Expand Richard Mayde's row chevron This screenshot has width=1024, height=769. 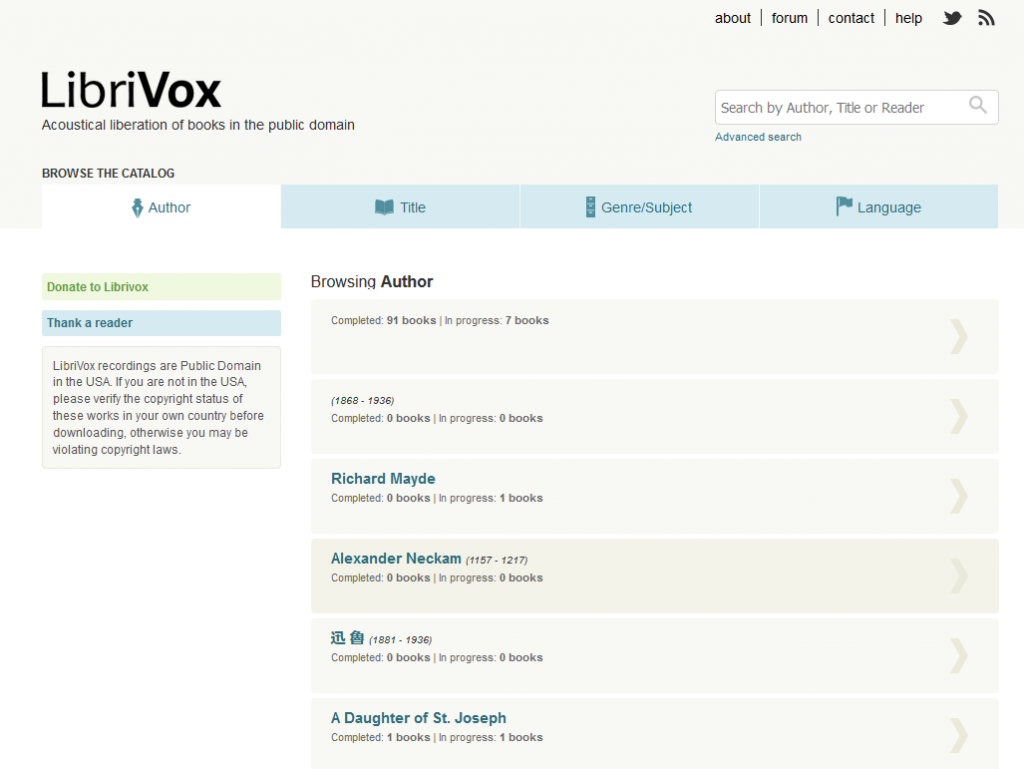click(959, 496)
